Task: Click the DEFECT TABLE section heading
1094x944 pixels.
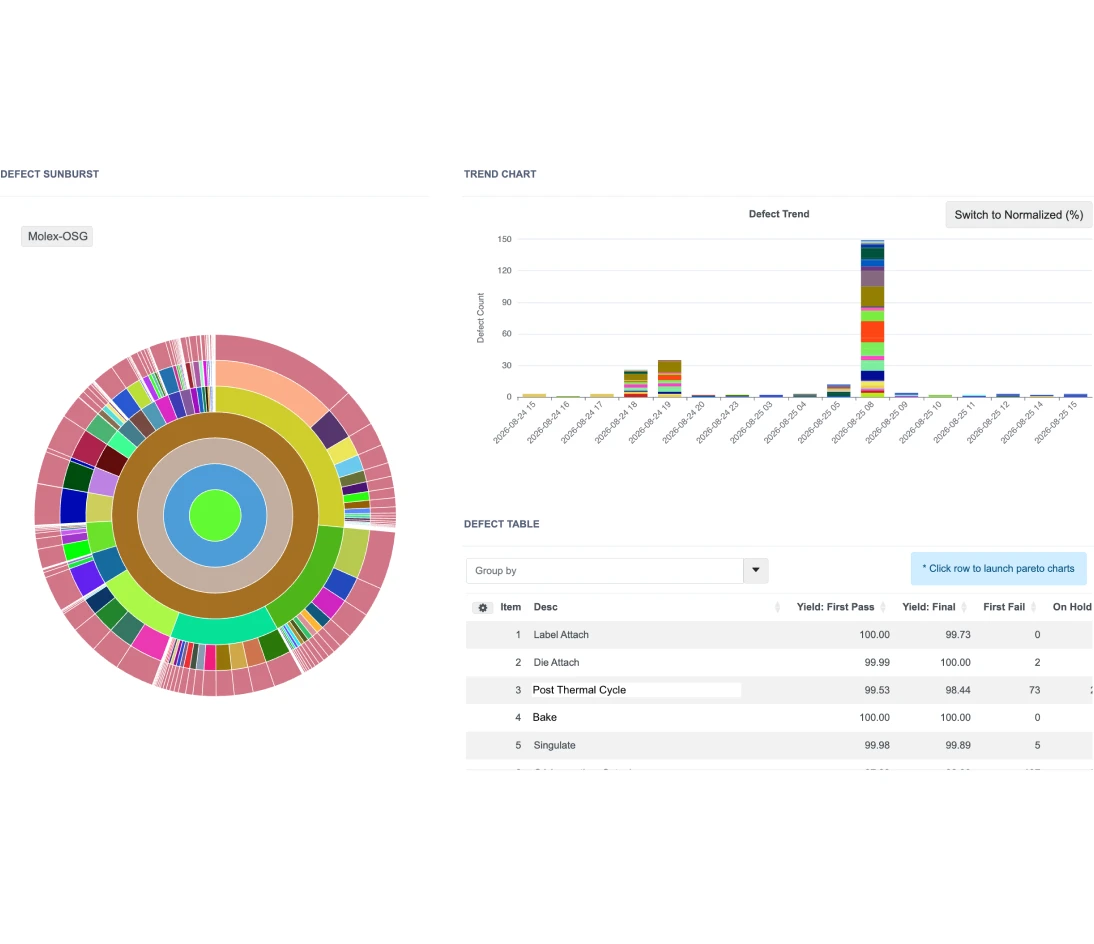Action: pos(502,524)
